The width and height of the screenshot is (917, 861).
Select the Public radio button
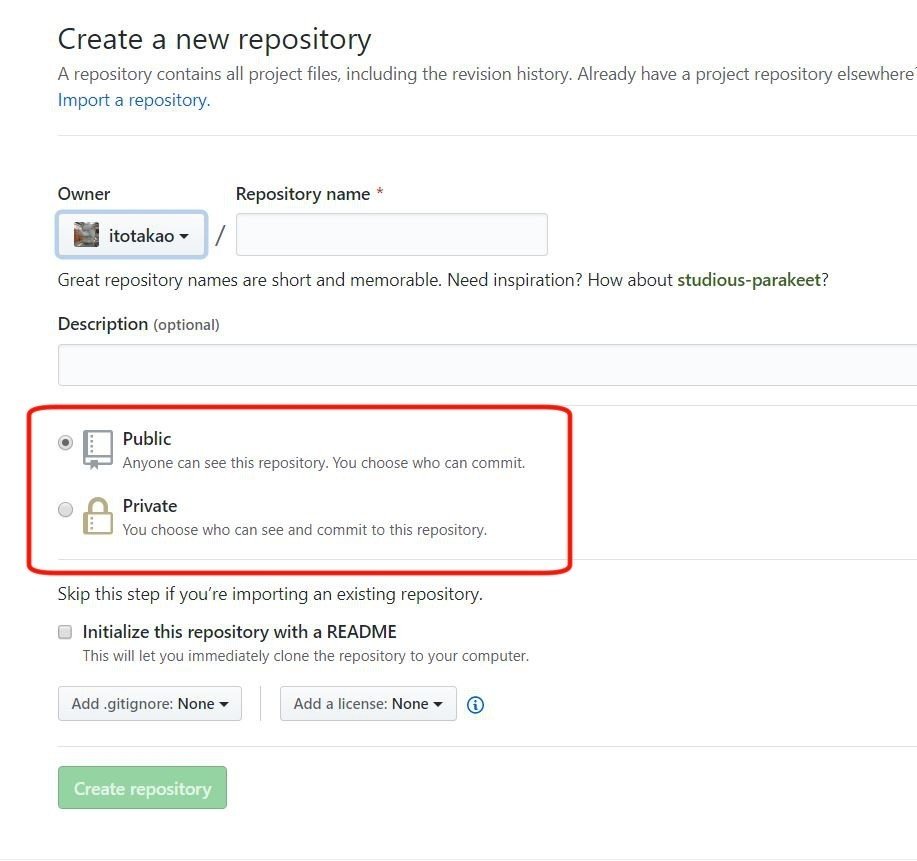point(66,442)
